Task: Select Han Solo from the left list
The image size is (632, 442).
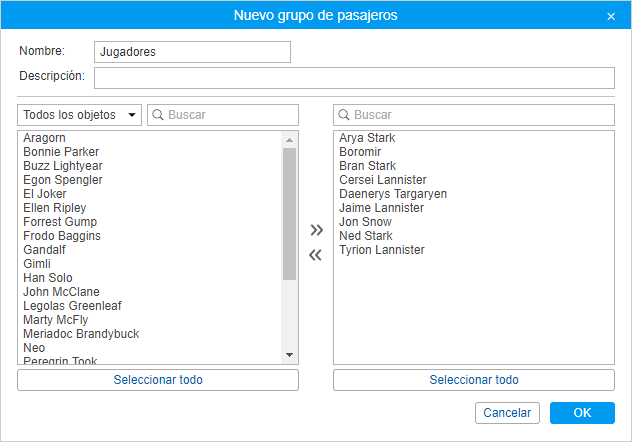Action: click(48, 278)
